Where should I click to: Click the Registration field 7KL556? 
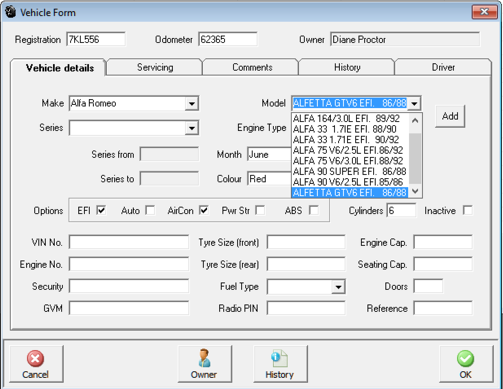point(96,39)
